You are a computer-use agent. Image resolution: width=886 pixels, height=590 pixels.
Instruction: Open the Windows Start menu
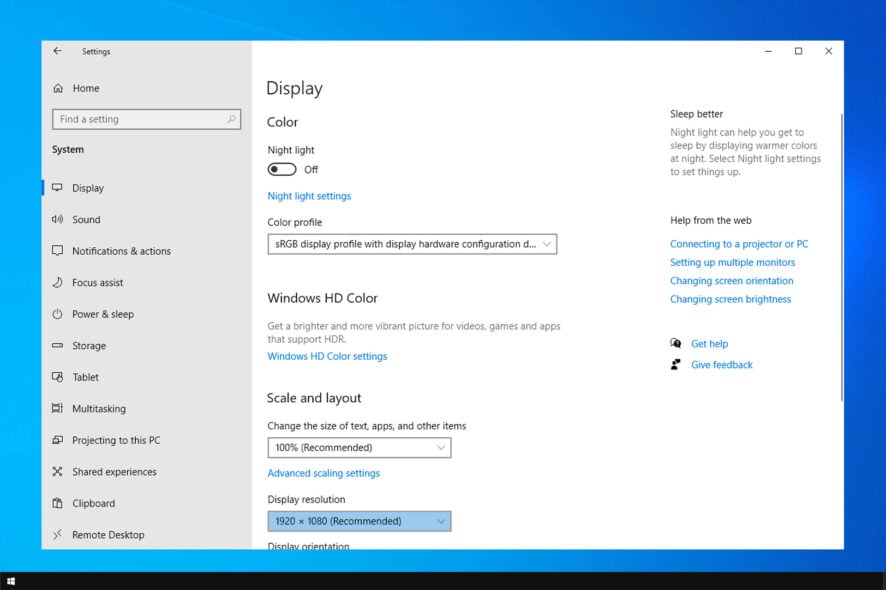coord(10,581)
